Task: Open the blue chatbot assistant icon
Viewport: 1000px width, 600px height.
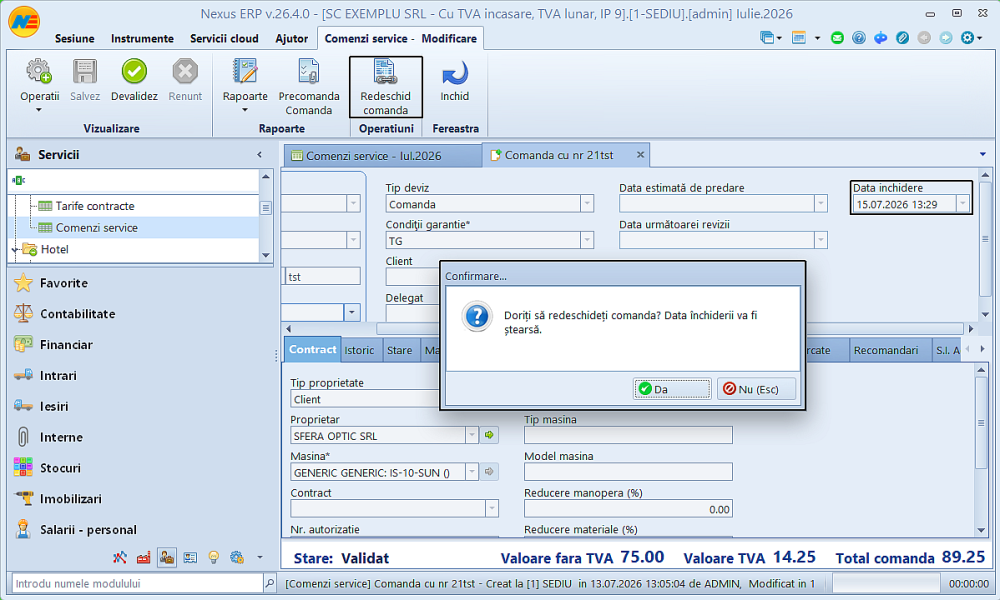Action: pyautogui.click(x=881, y=38)
